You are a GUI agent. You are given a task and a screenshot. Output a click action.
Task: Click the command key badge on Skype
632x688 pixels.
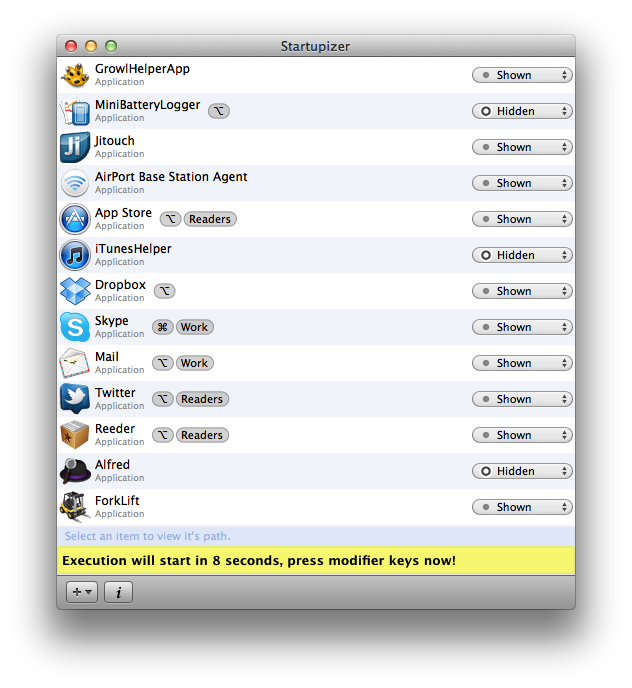coord(163,327)
